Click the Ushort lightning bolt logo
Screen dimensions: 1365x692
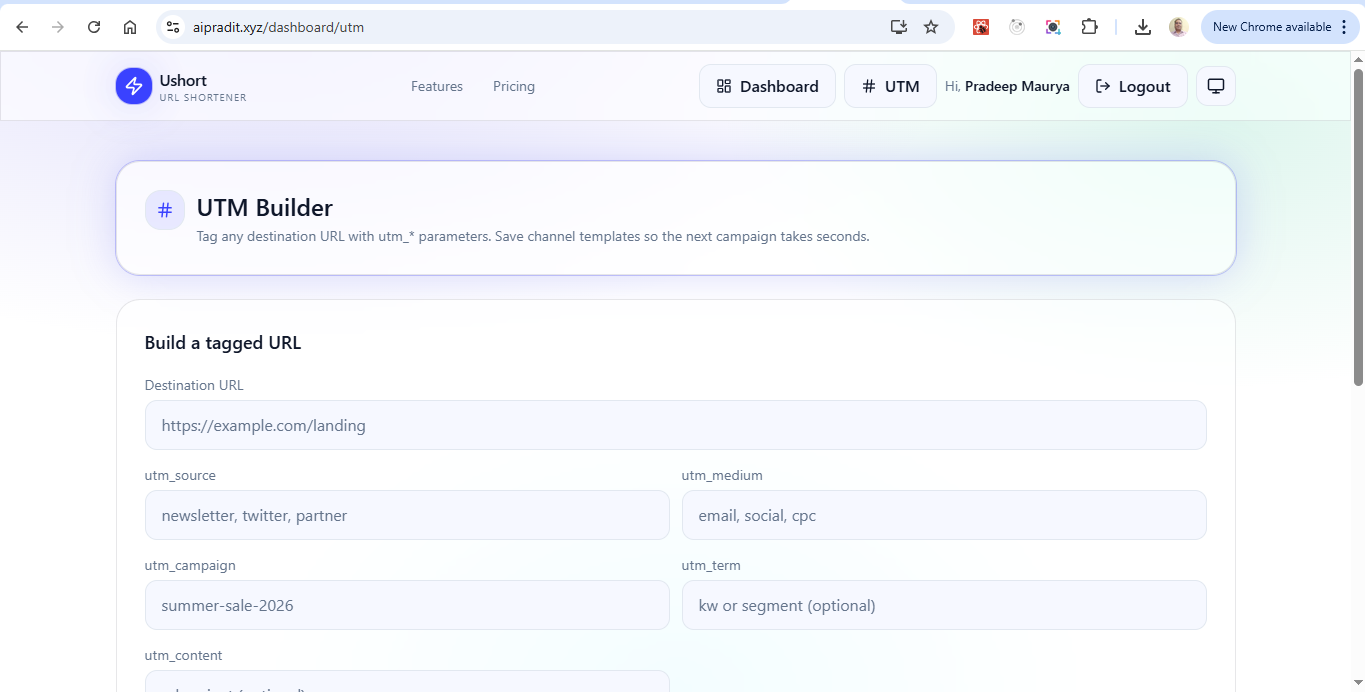(x=133, y=86)
